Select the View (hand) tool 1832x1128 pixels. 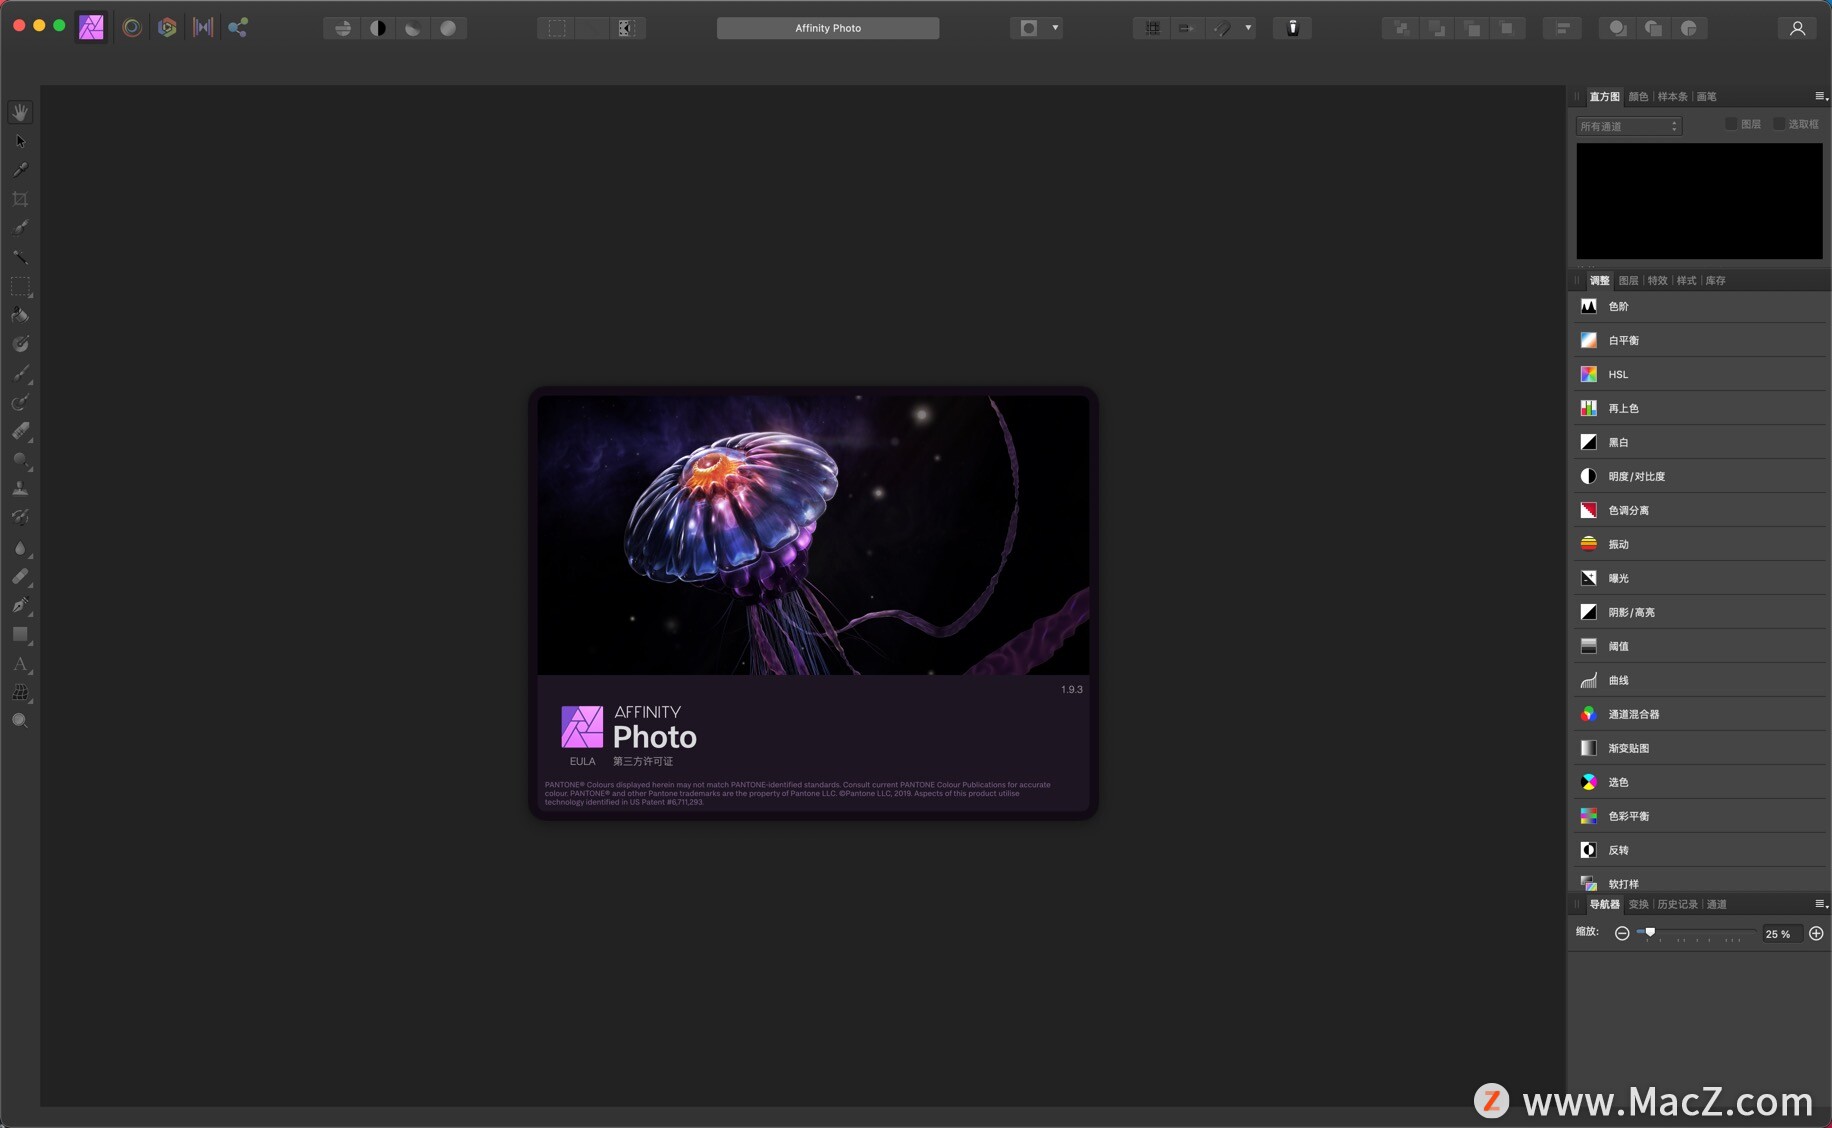click(x=20, y=112)
